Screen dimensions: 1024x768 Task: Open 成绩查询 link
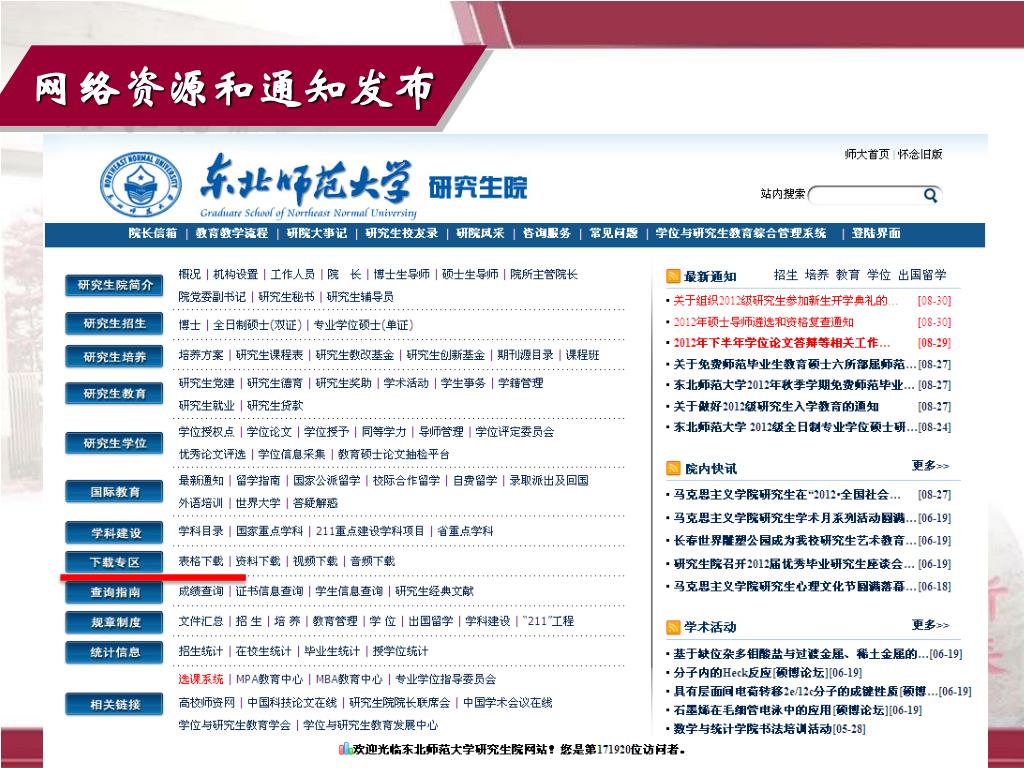pyautogui.click(x=201, y=591)
